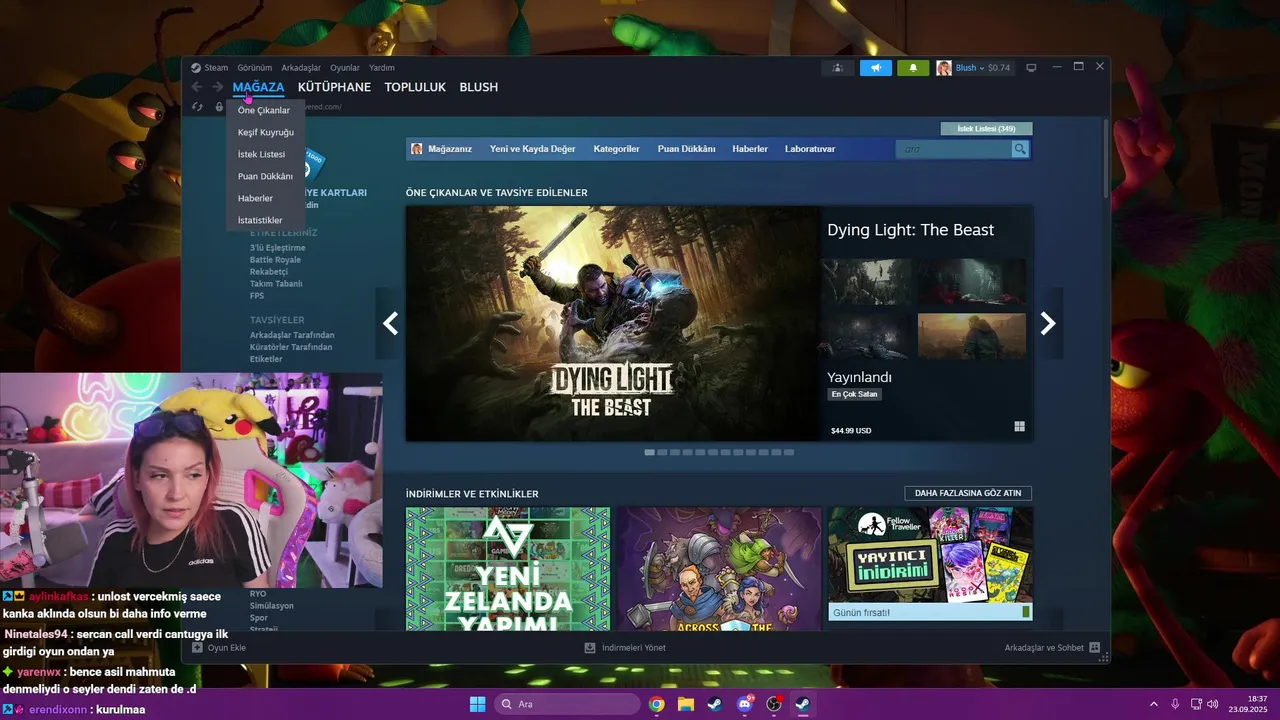
Task: Switch to the TOPLULUK tab
Action: coord(415,87)
